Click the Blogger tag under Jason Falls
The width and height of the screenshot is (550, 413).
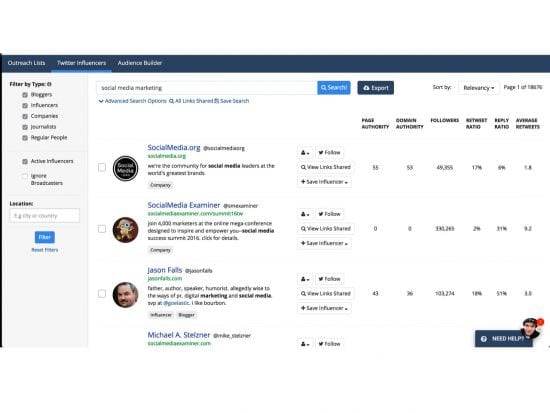tap(186, 315)
